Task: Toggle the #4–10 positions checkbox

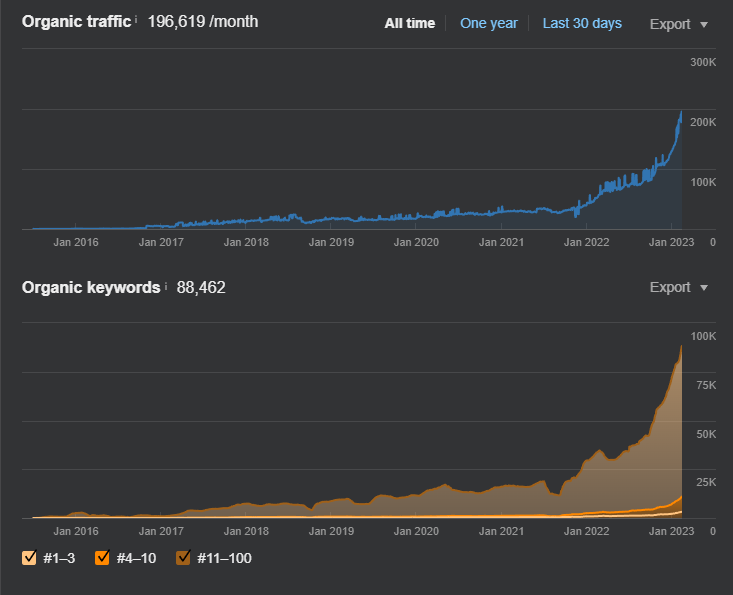Action: pos(102,558)
